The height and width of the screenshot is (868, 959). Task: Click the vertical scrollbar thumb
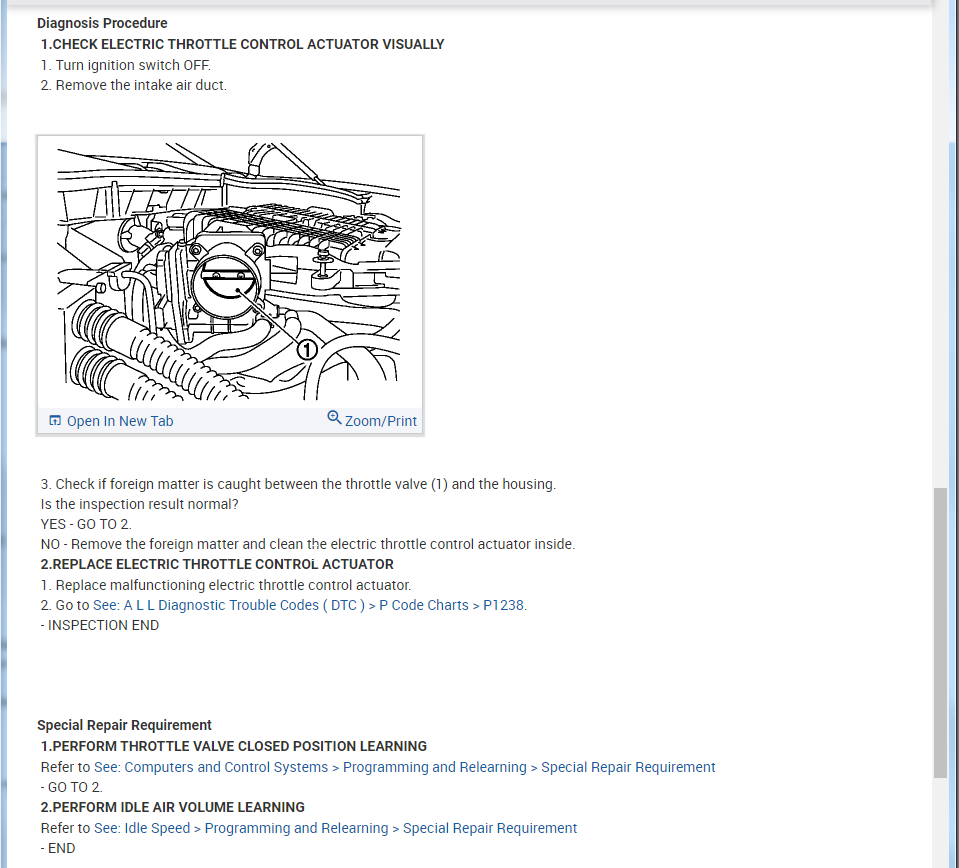(941, 632)
